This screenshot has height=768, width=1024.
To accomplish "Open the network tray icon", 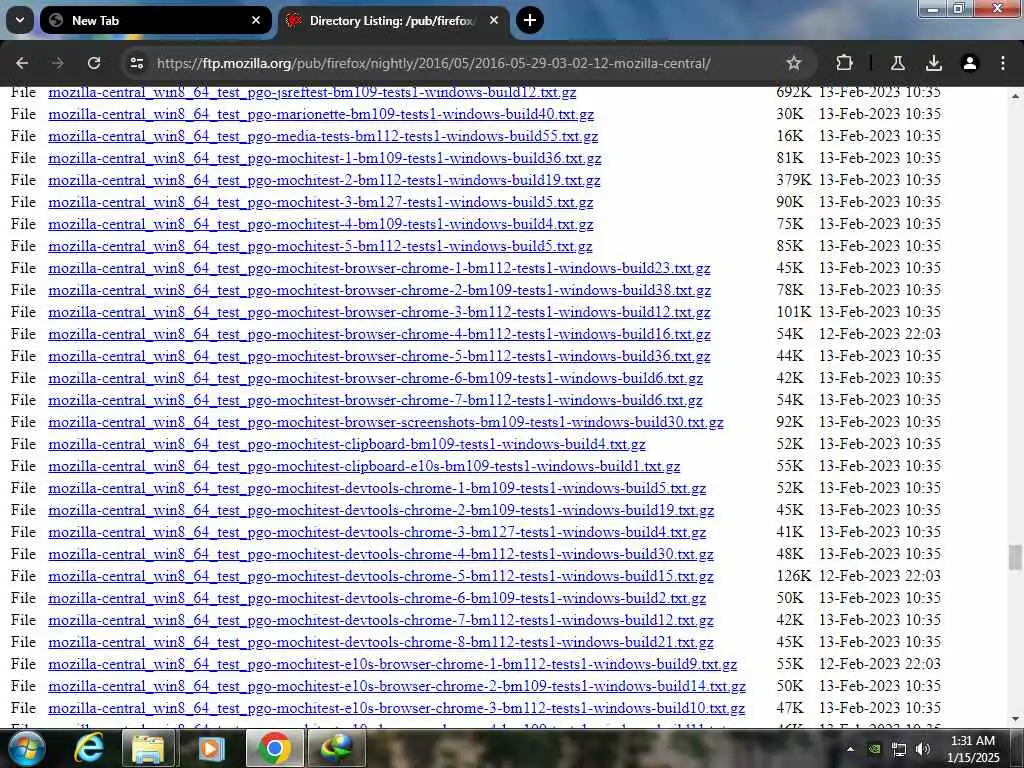I will point(899,750).
